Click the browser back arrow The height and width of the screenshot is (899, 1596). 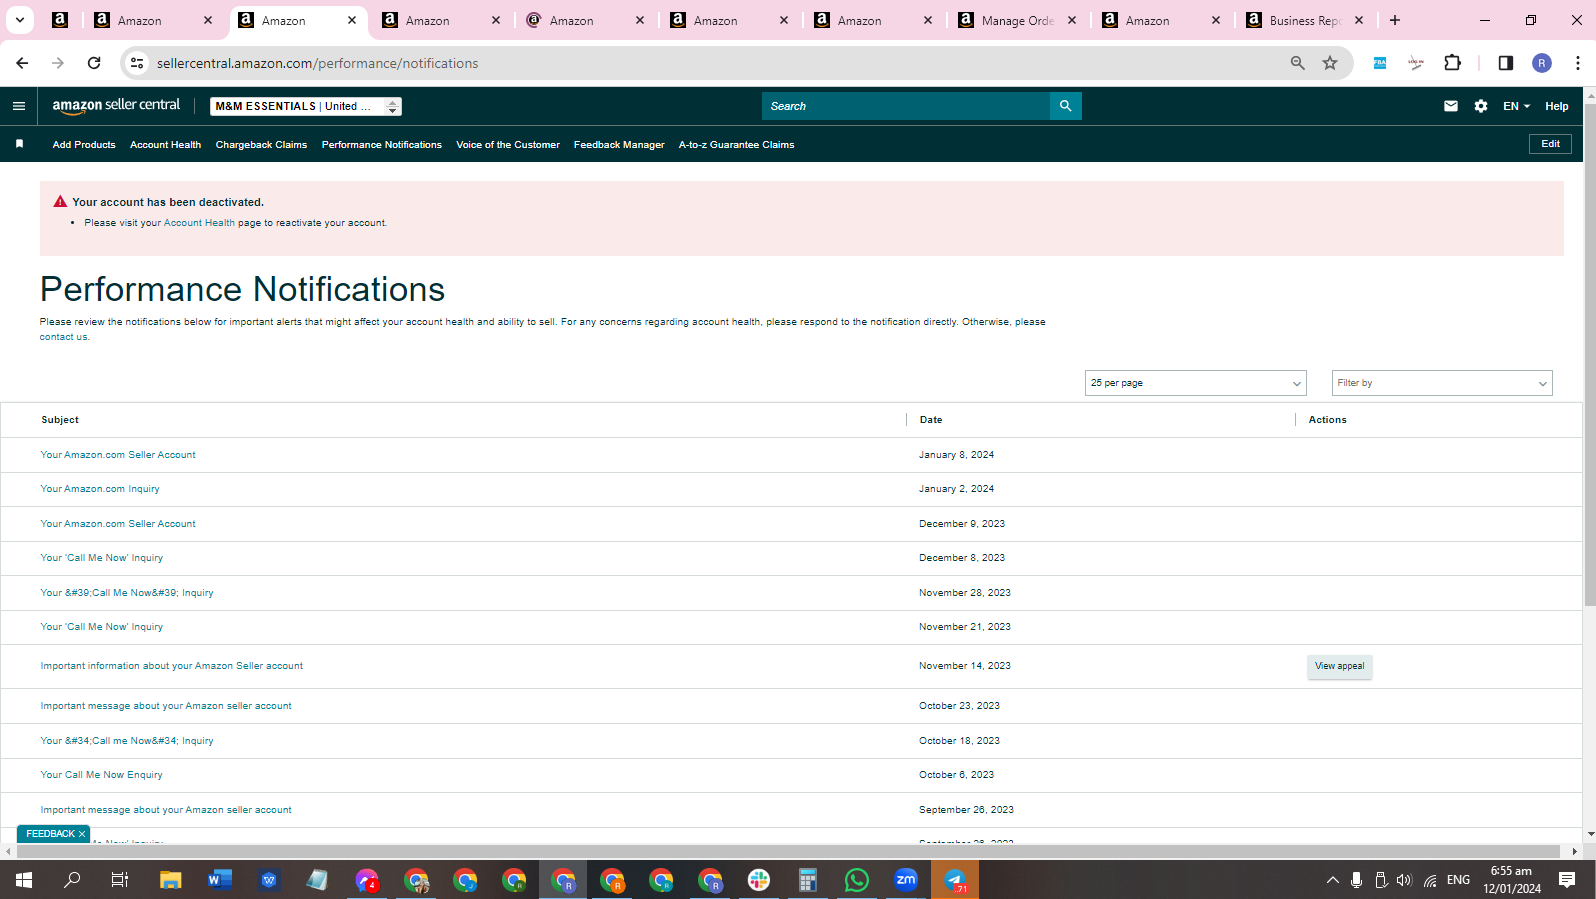click(22, 63)
